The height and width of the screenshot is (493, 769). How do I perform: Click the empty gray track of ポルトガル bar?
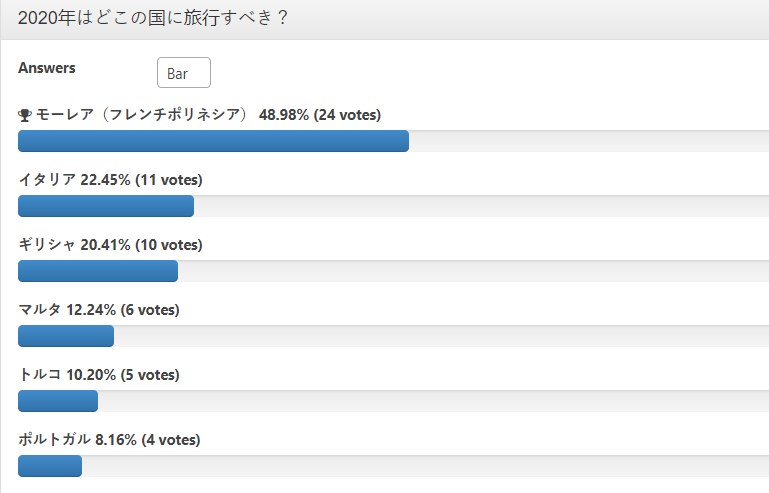(425, 466)
